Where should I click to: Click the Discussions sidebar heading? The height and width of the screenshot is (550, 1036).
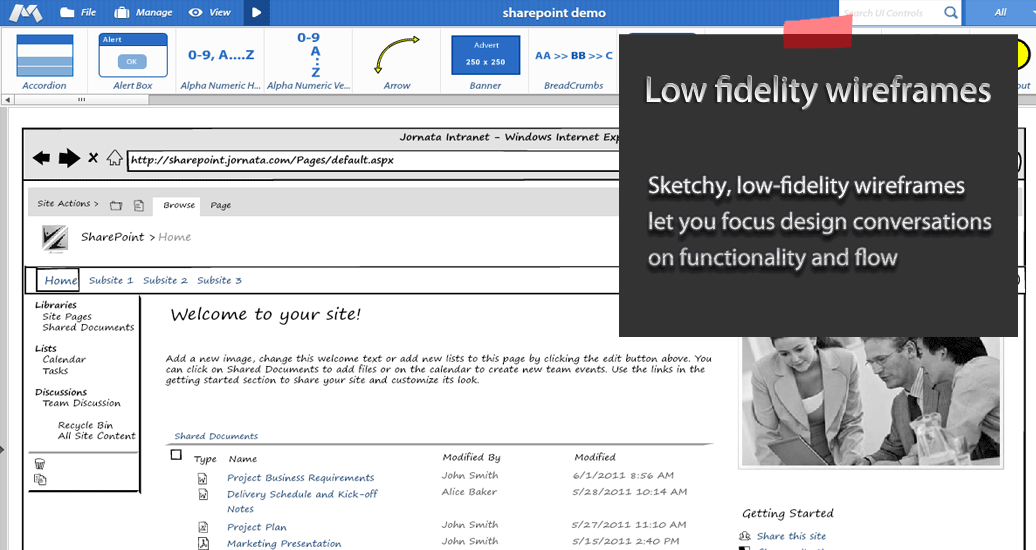point(61,392)
